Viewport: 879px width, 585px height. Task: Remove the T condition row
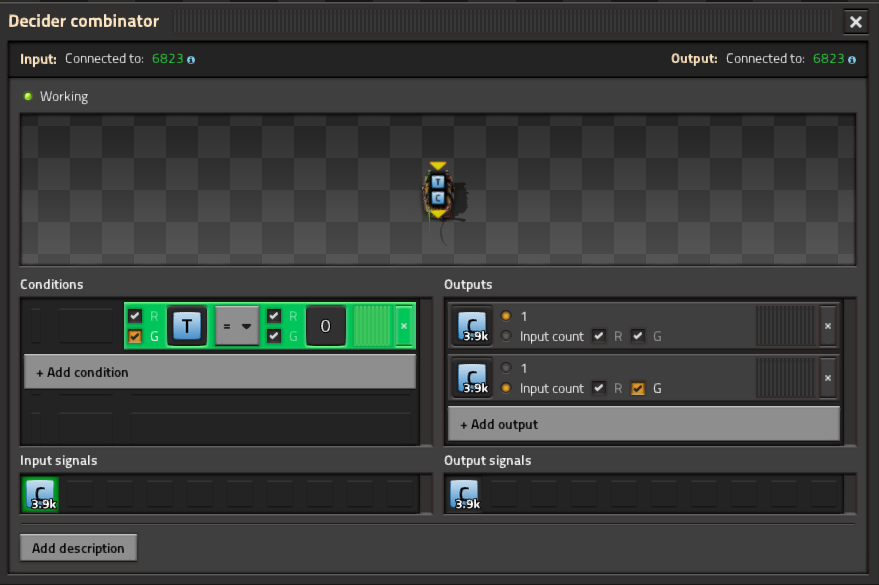[404, 326]
